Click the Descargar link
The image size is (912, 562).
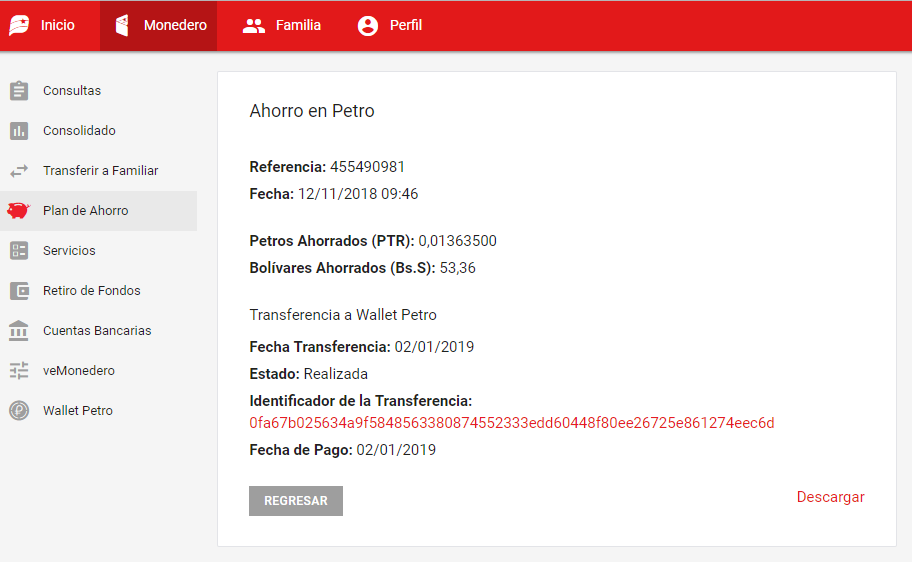click(x=830, y=497)
